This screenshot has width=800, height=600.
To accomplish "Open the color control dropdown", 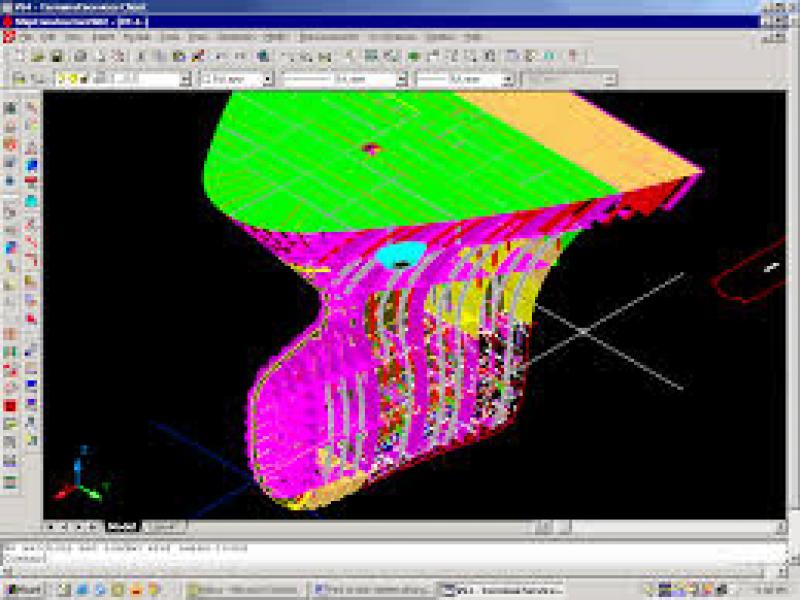I will tap(267, 78).
